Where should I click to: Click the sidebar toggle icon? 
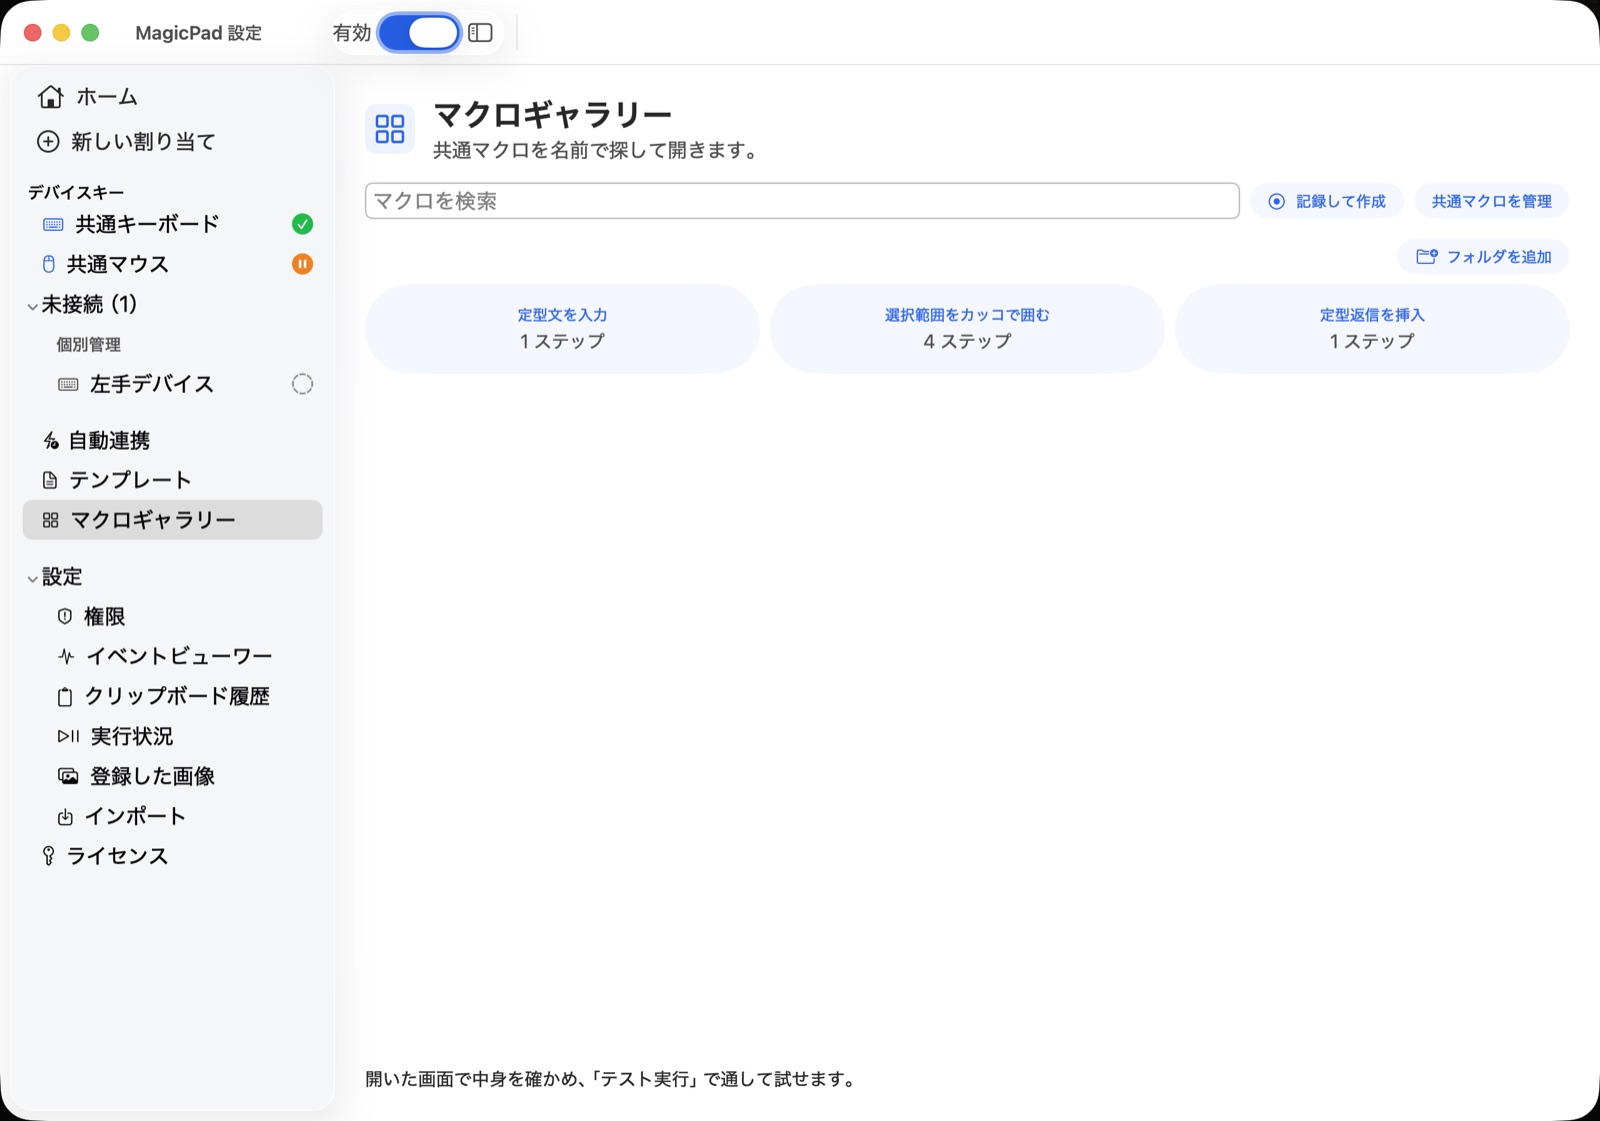[x=481, y=33]
